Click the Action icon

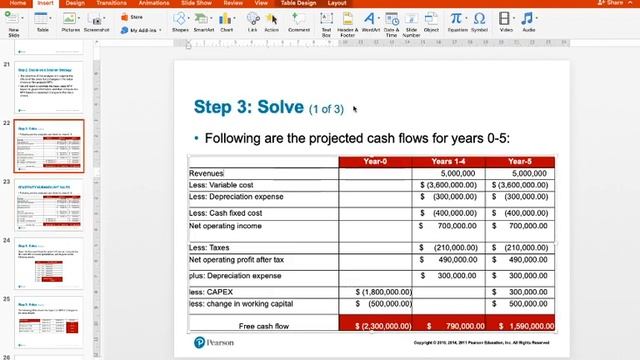click(271, 19)
